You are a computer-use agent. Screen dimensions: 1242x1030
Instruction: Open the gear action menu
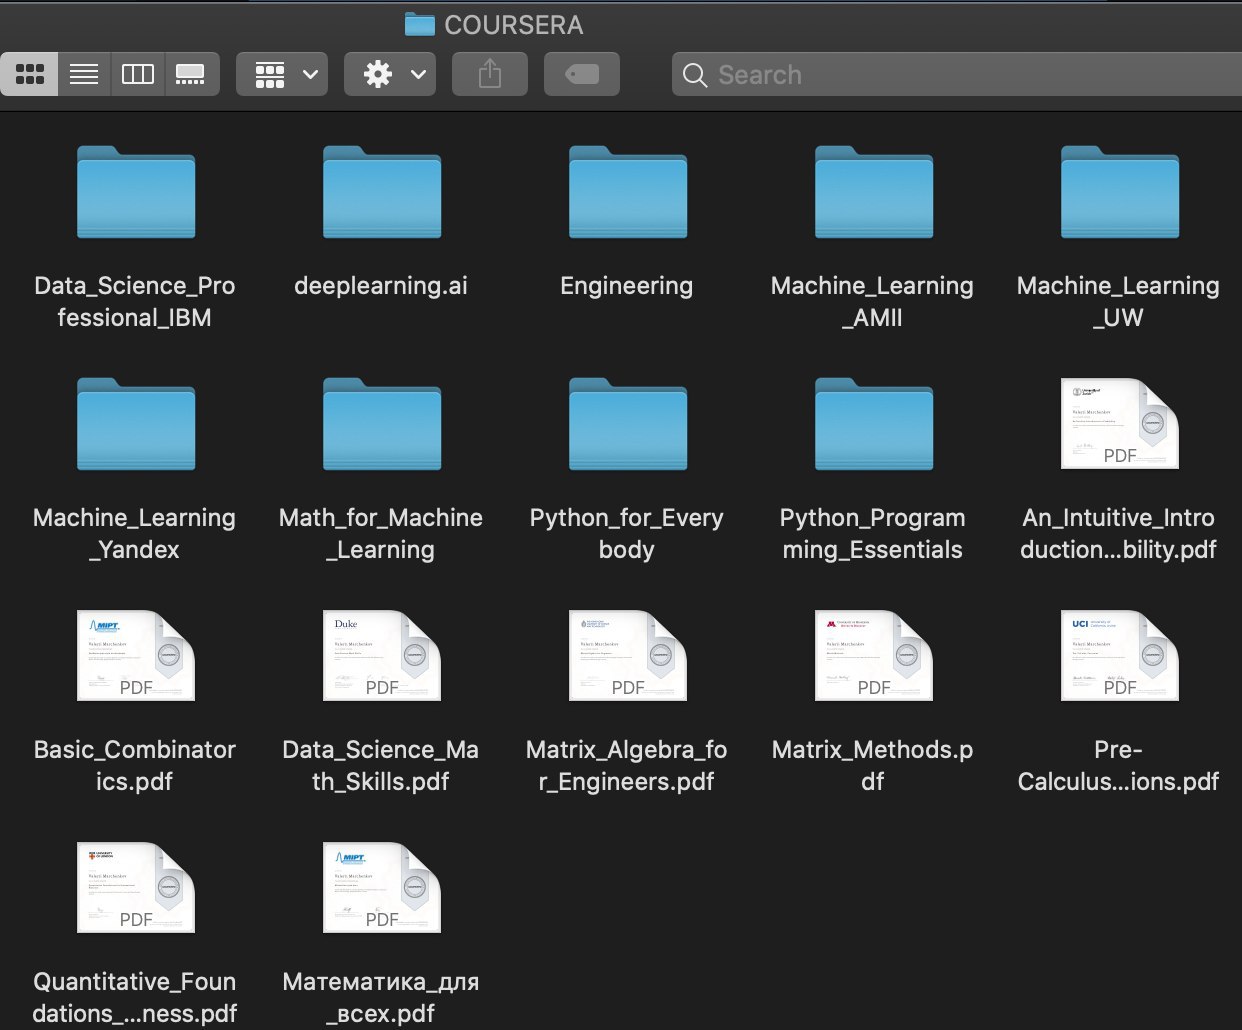(x=390, y=74)
